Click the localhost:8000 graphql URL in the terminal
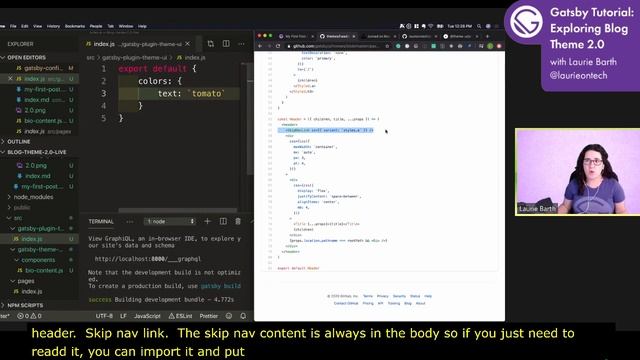This screenshot has width=640, height=360. [x=148, y=259]
